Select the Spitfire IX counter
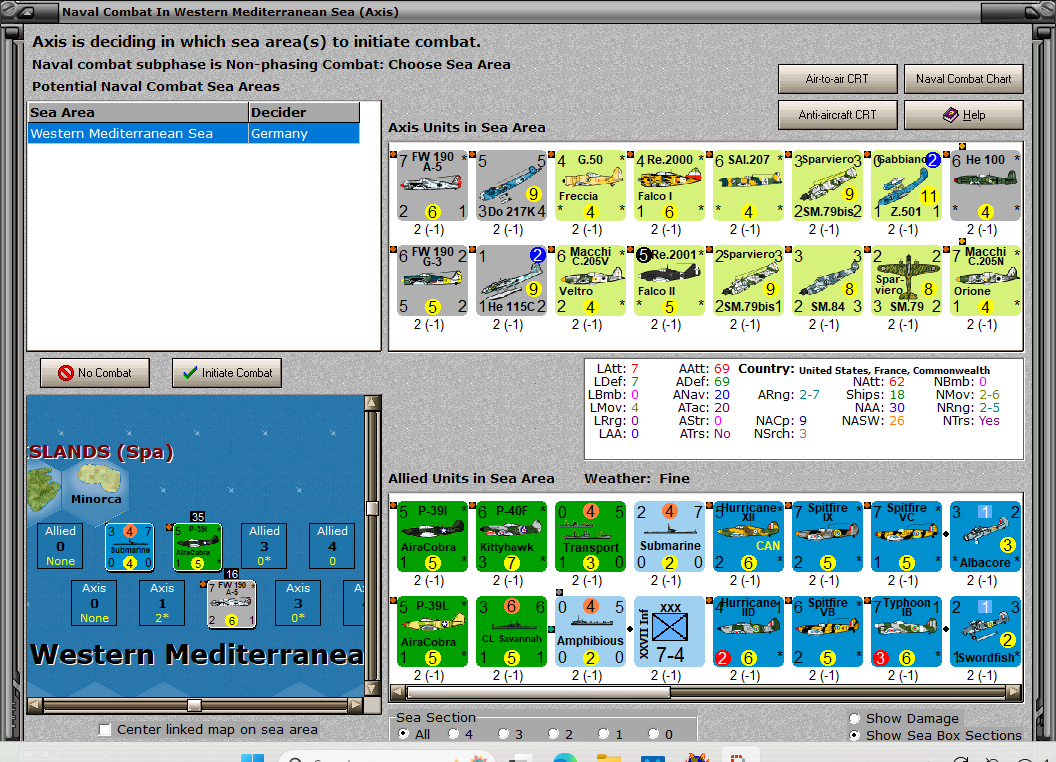The width and height of the screenshot is (1056, 762). coord(828,537)
